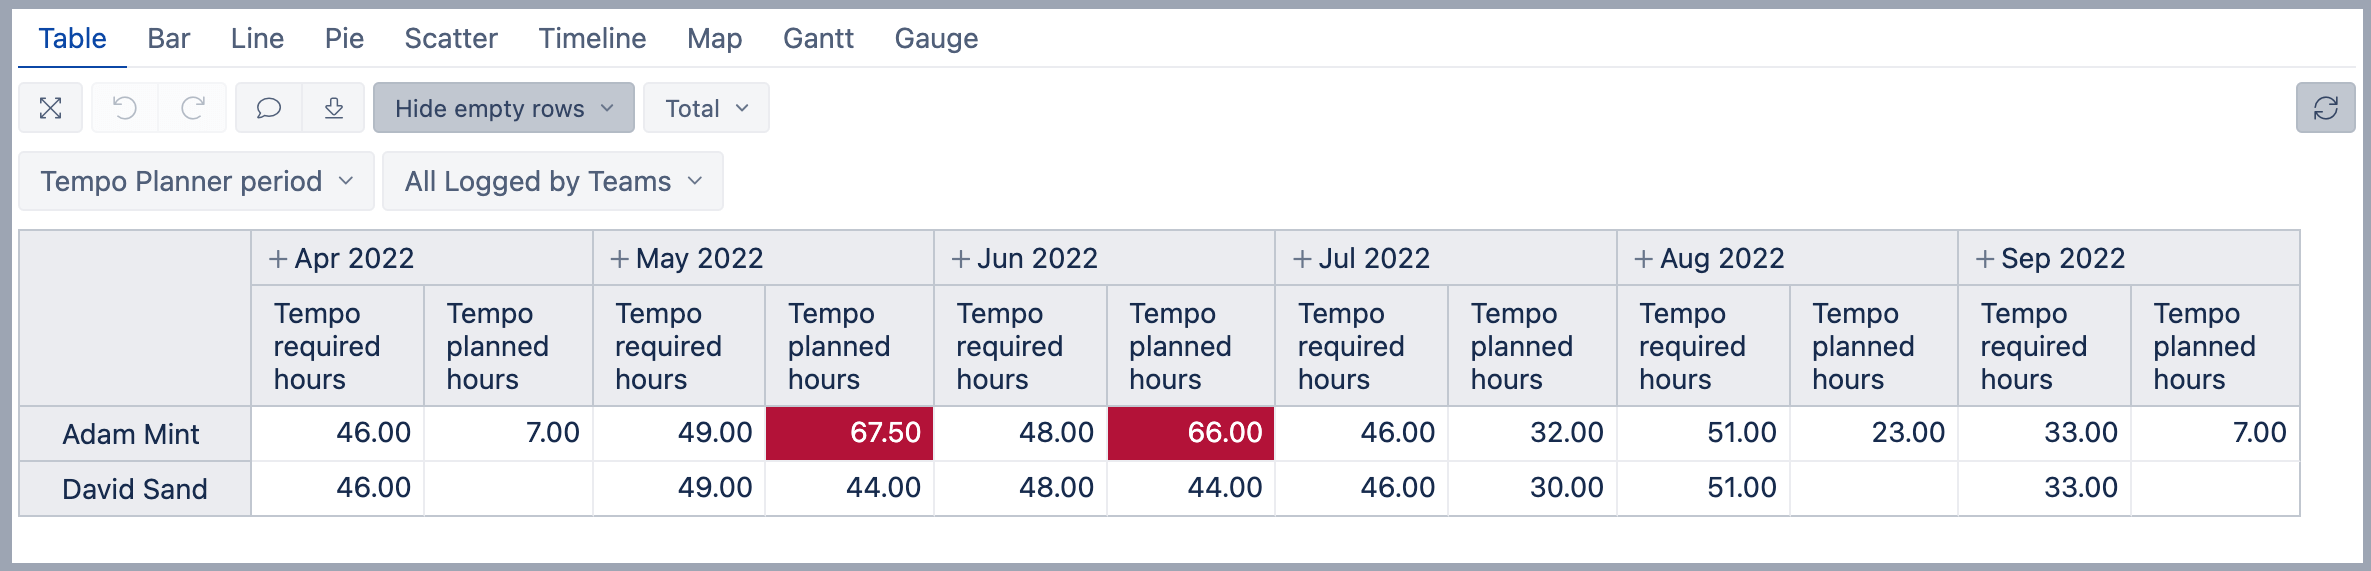Switch to the Bar chart tab
The image size is (2371, 571).
pyautogui.click(x=168, y=38)
